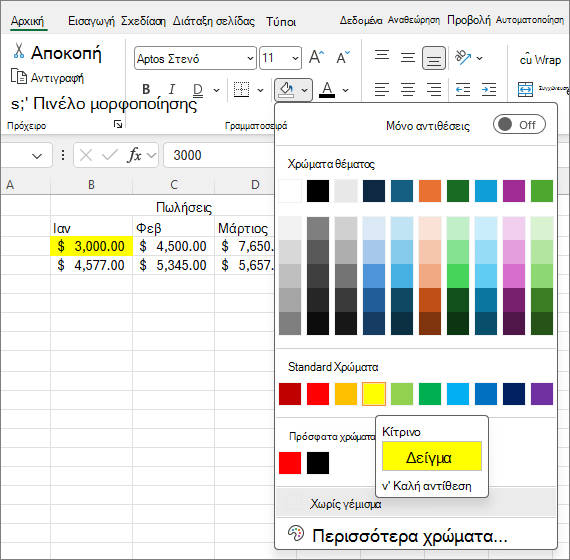Select the Χωρίς γέμισμα option
Screen dimensions: 570x560
pos(416,504)
